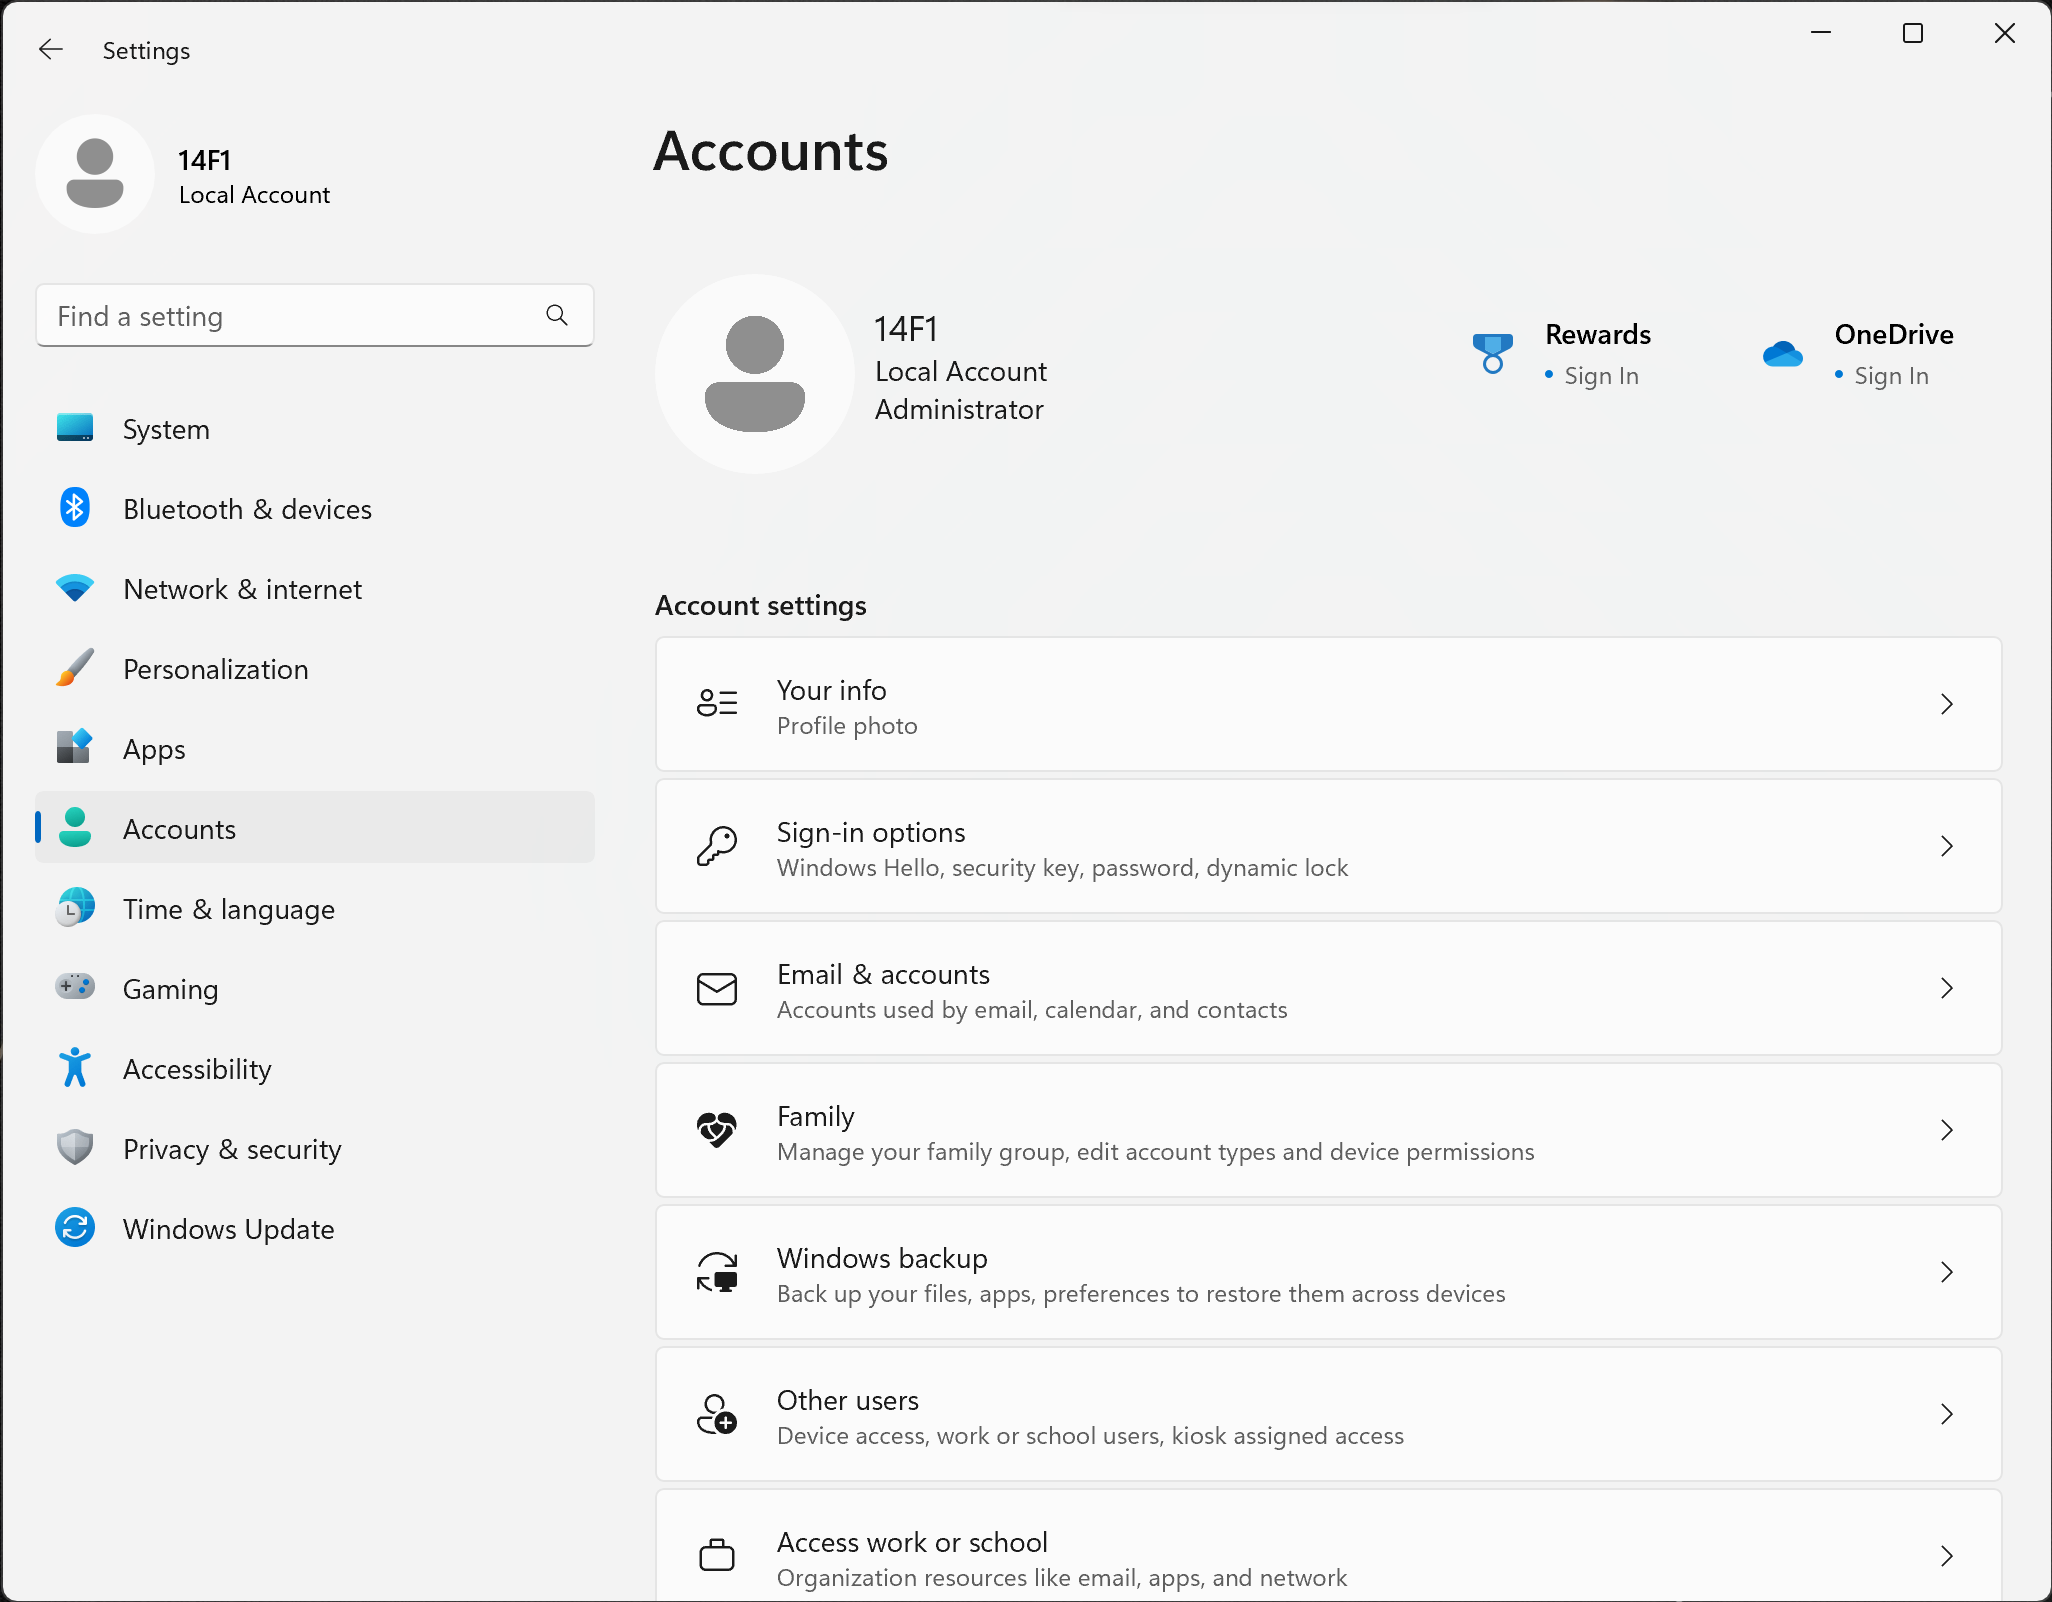Click the OneDrive cloud icon

click(1782, 354)
